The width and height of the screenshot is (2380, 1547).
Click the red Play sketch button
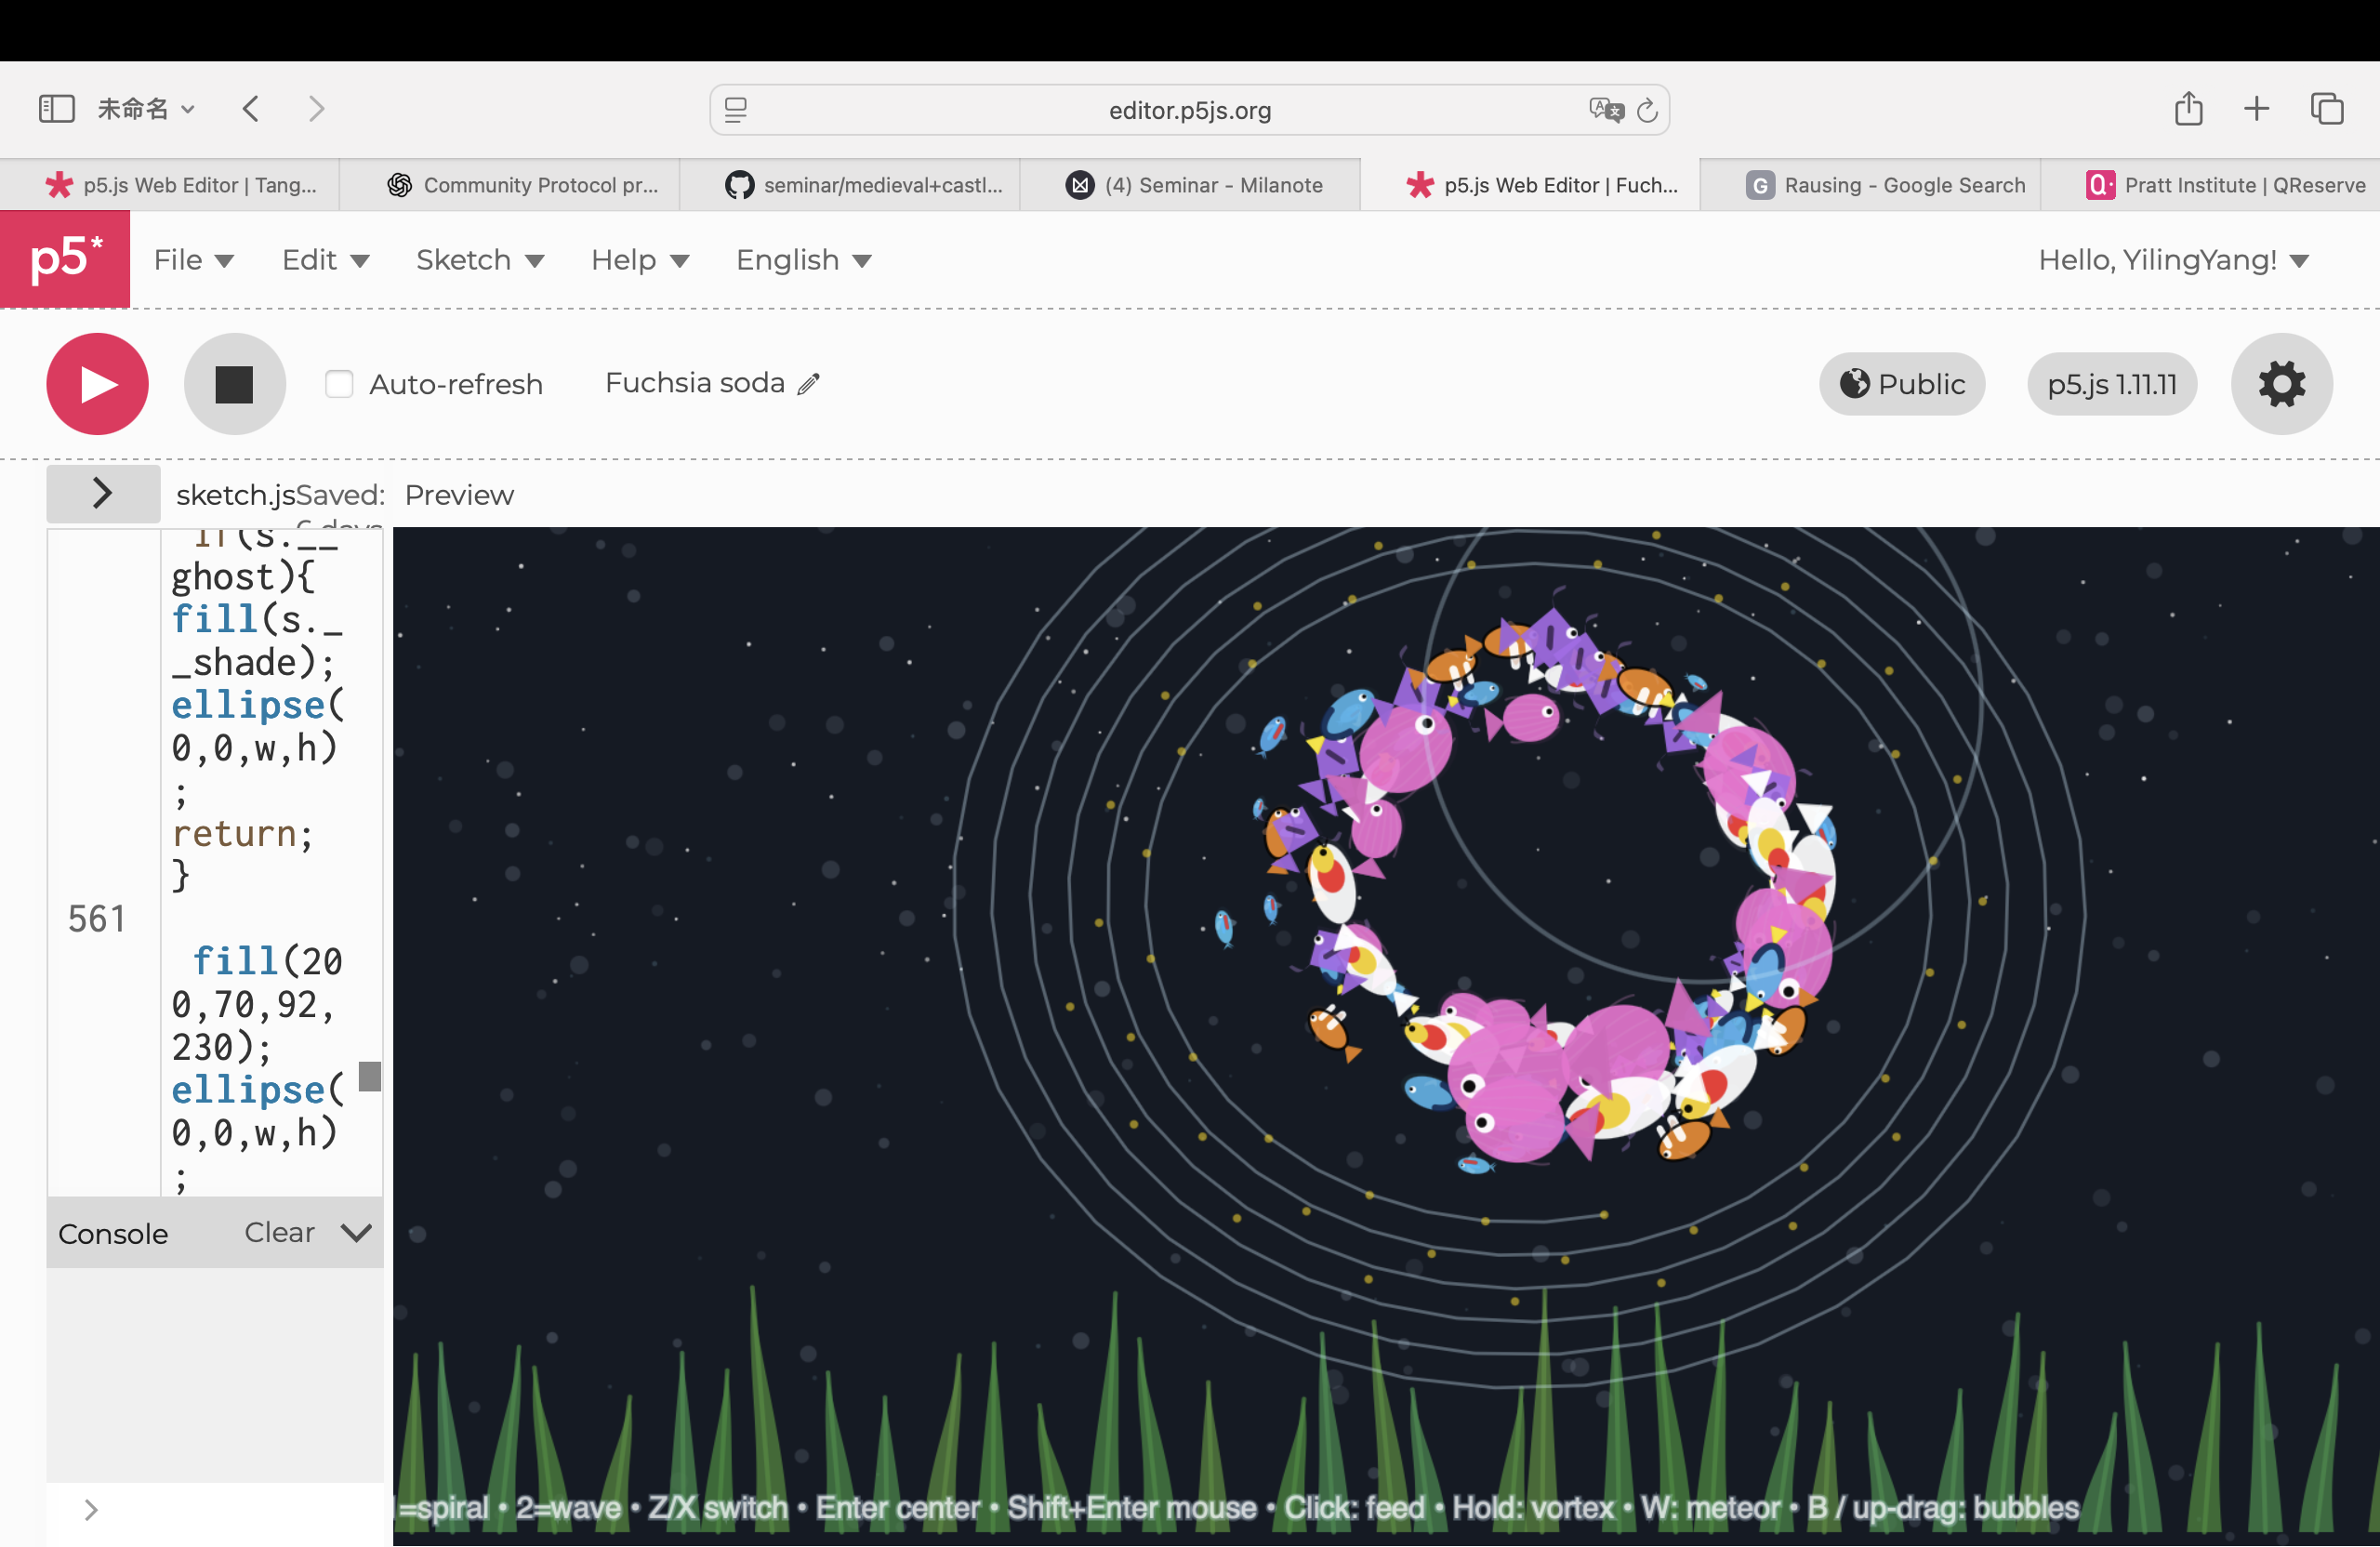pos(97,384)
